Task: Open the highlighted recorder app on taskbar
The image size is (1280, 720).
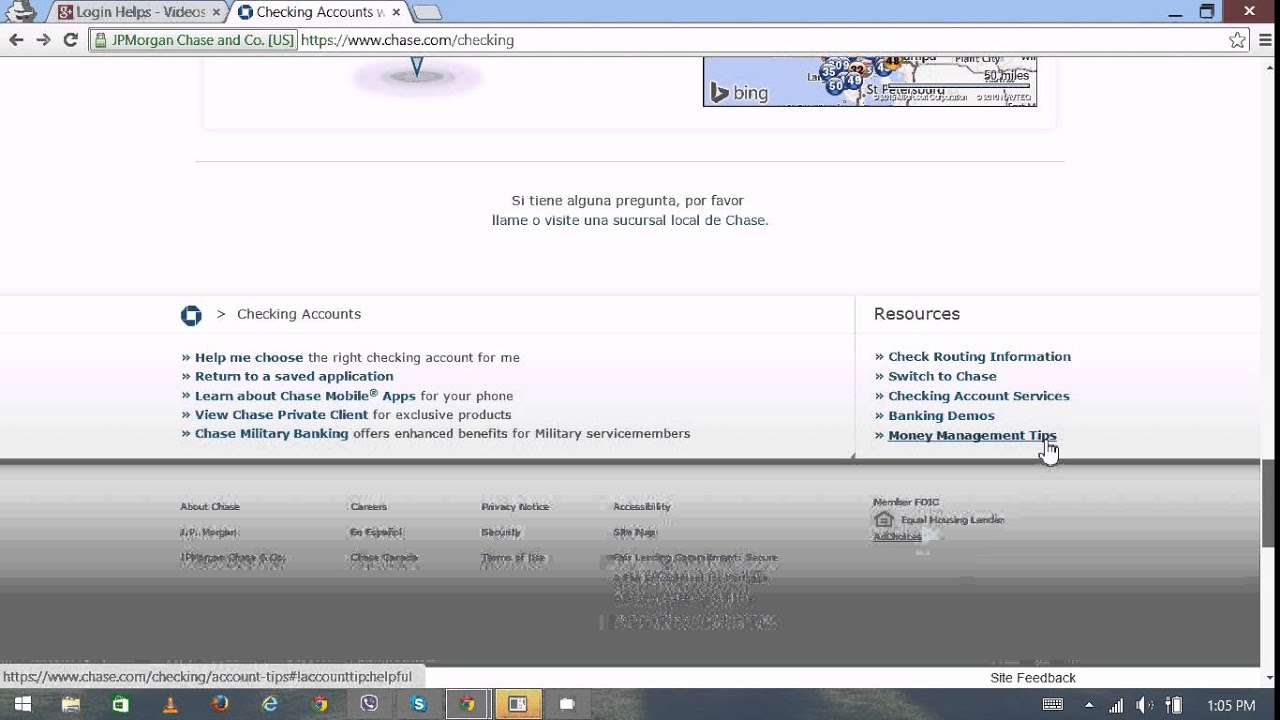Action: (x=518, y=704)
